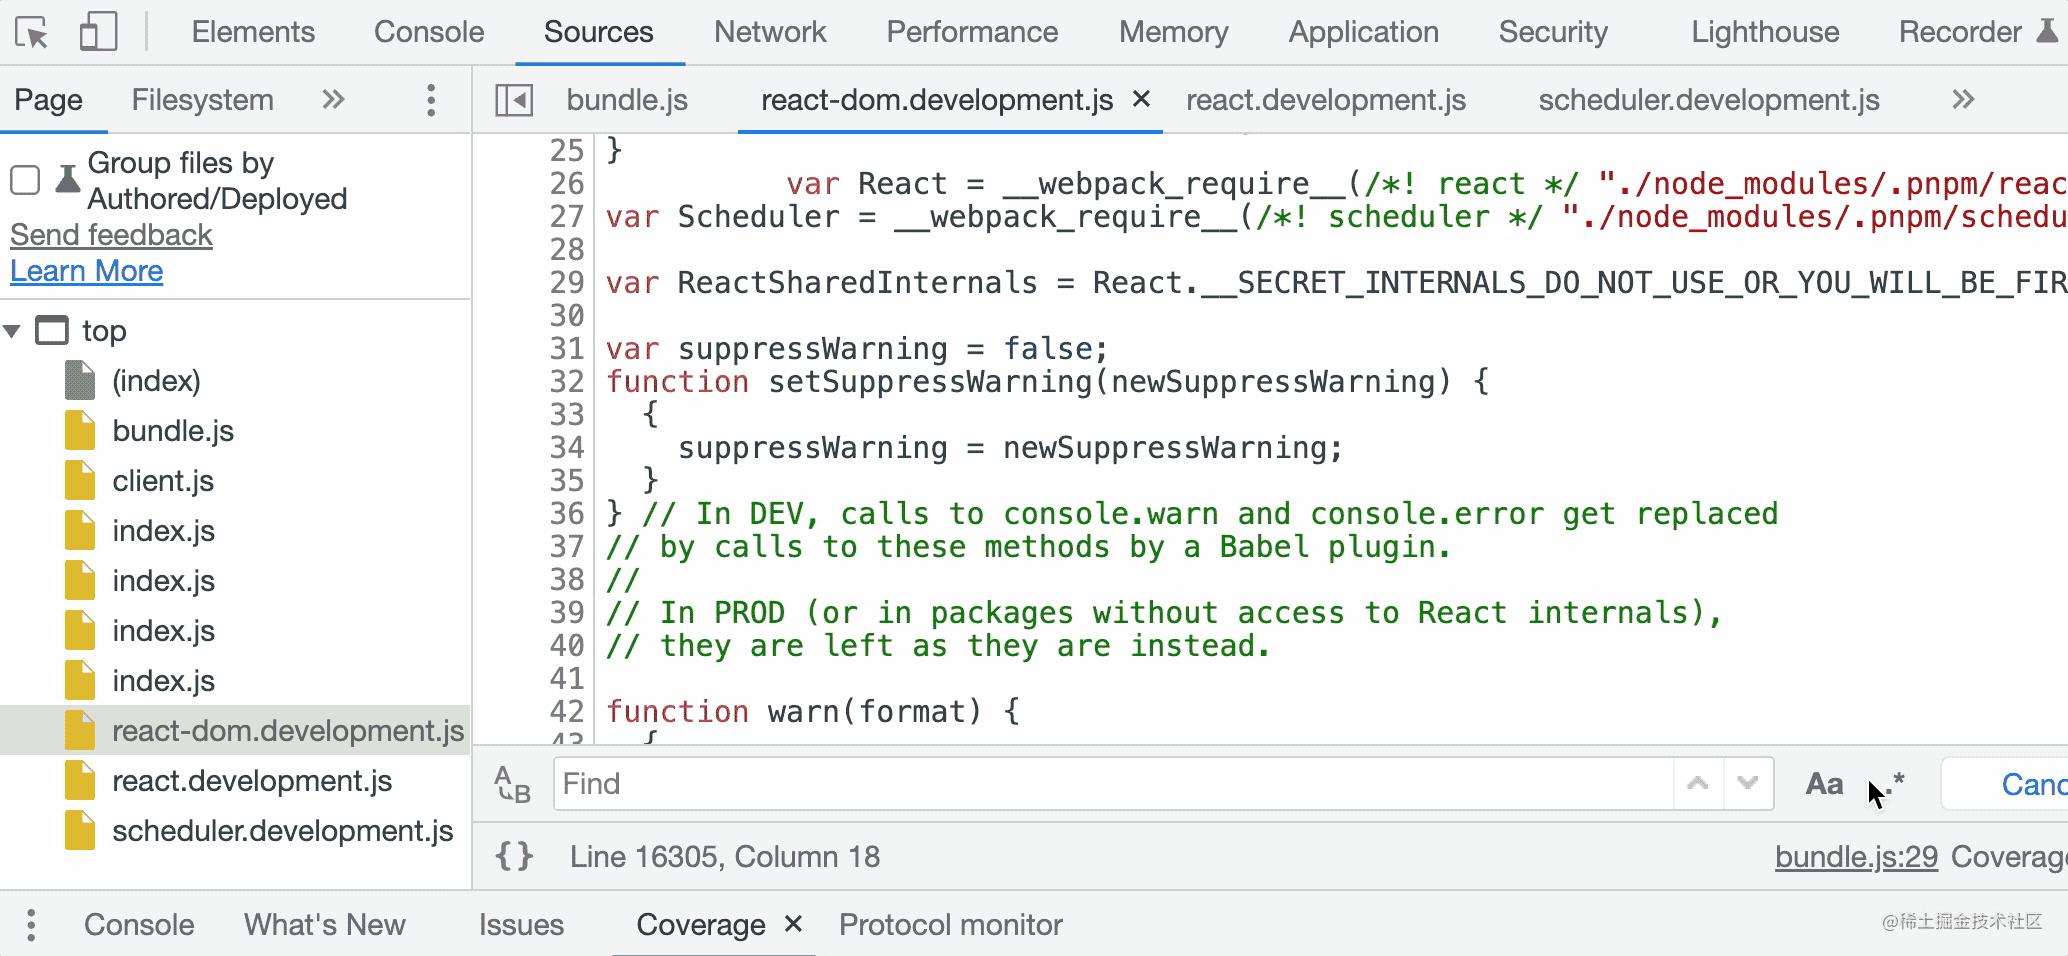This screenshot has width=2068, height=956.
Task: Open bundle.js:29 from the status bar
Action: 1855,857
